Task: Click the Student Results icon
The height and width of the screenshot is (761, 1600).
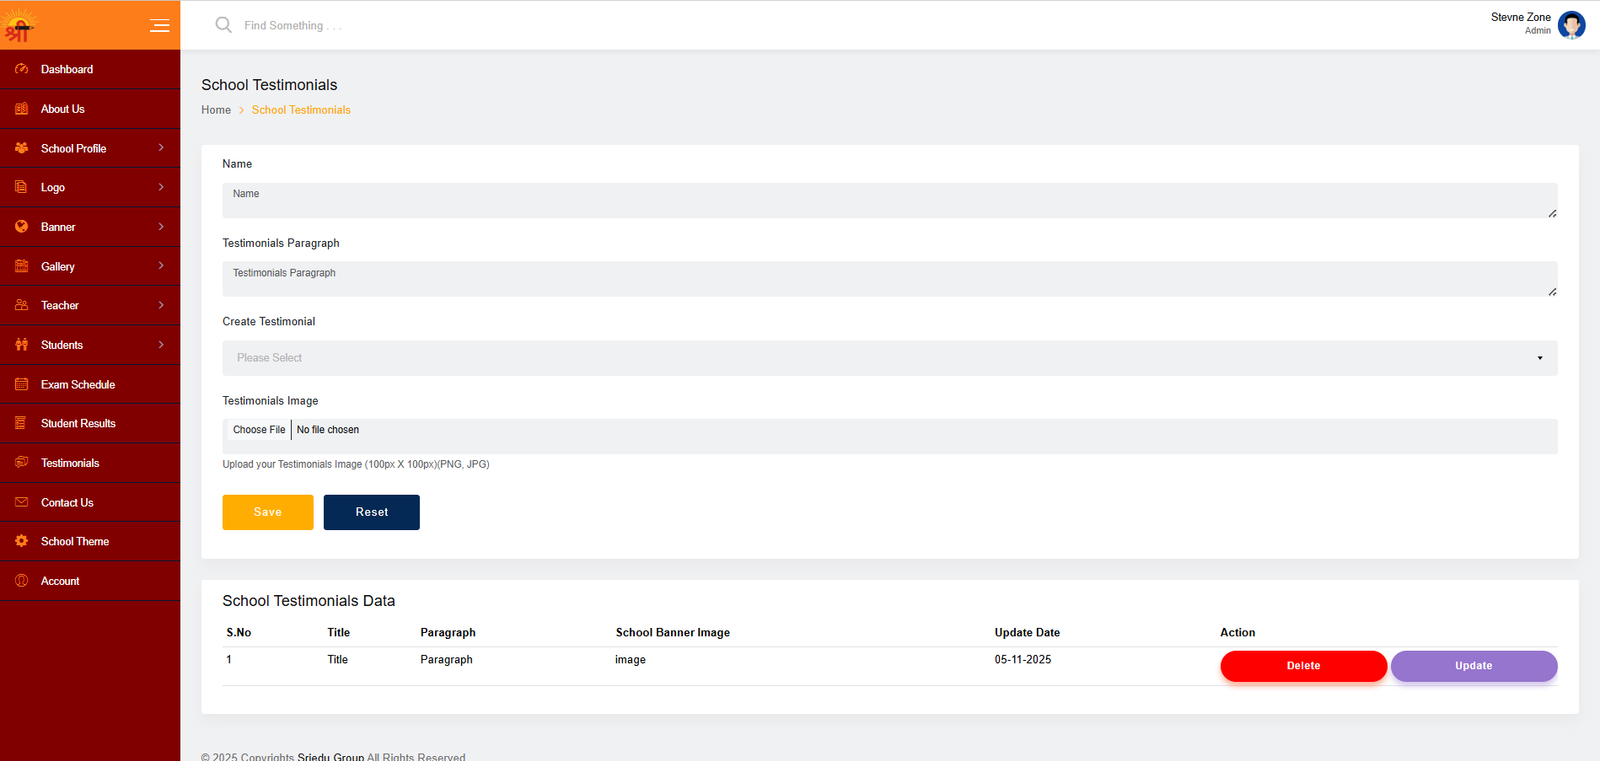Action: [x=21, y=423]
